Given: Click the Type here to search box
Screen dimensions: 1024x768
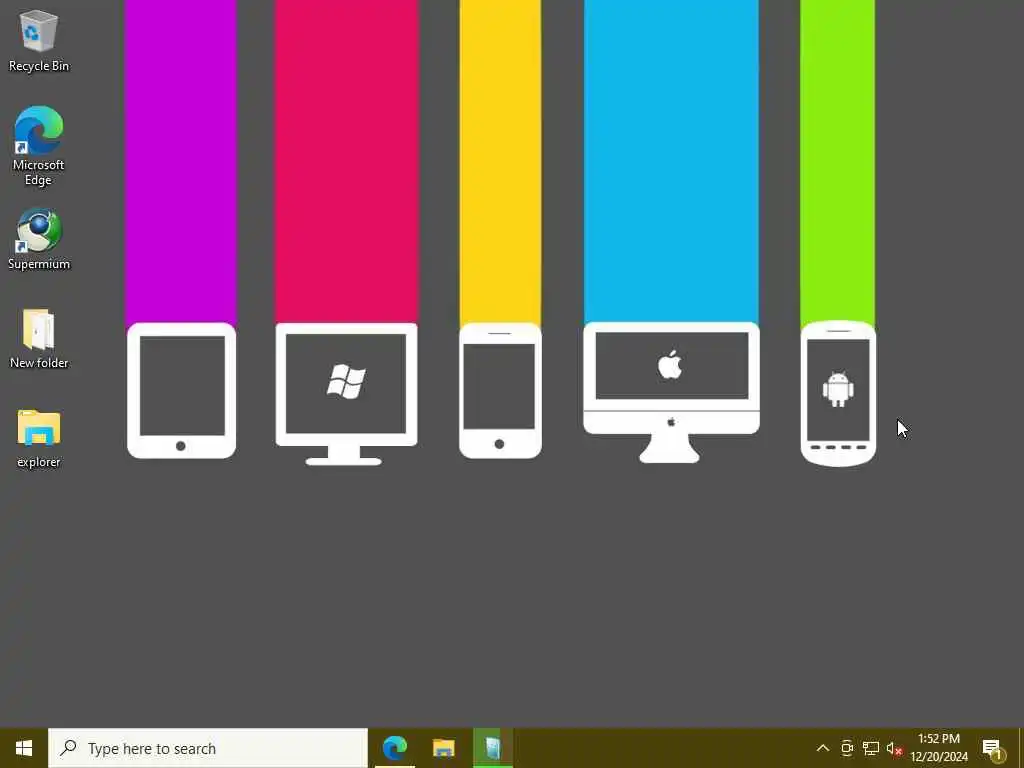Looking at the screenshot, I should click(x=208, y=748).
